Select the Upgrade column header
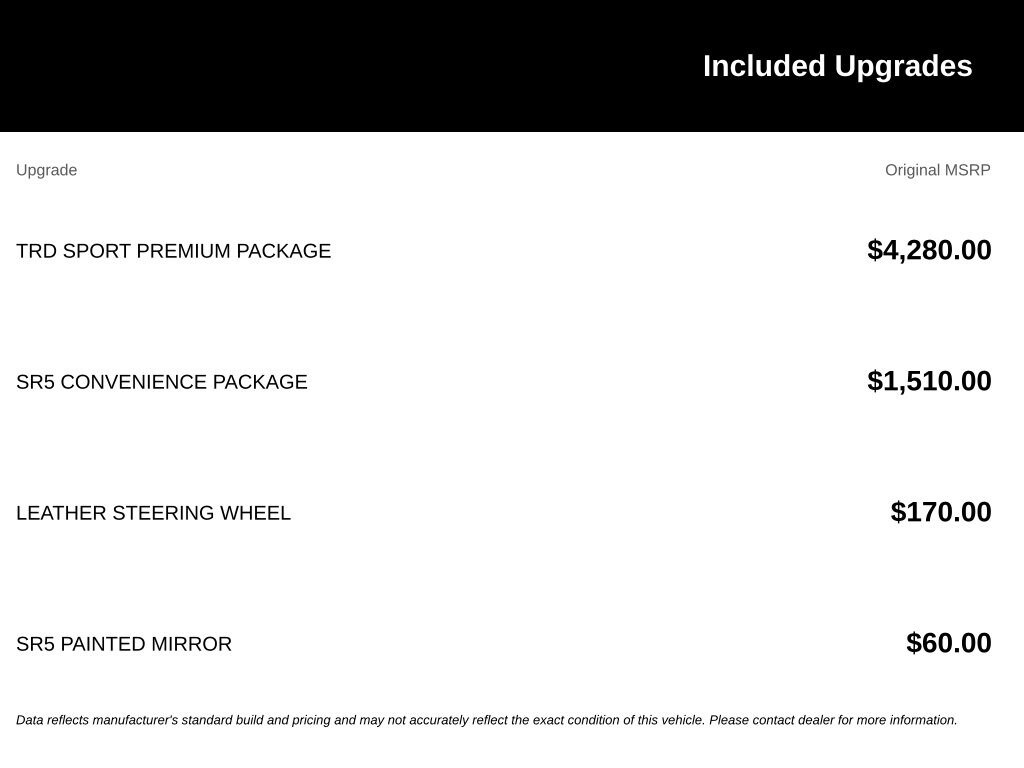 46,170
